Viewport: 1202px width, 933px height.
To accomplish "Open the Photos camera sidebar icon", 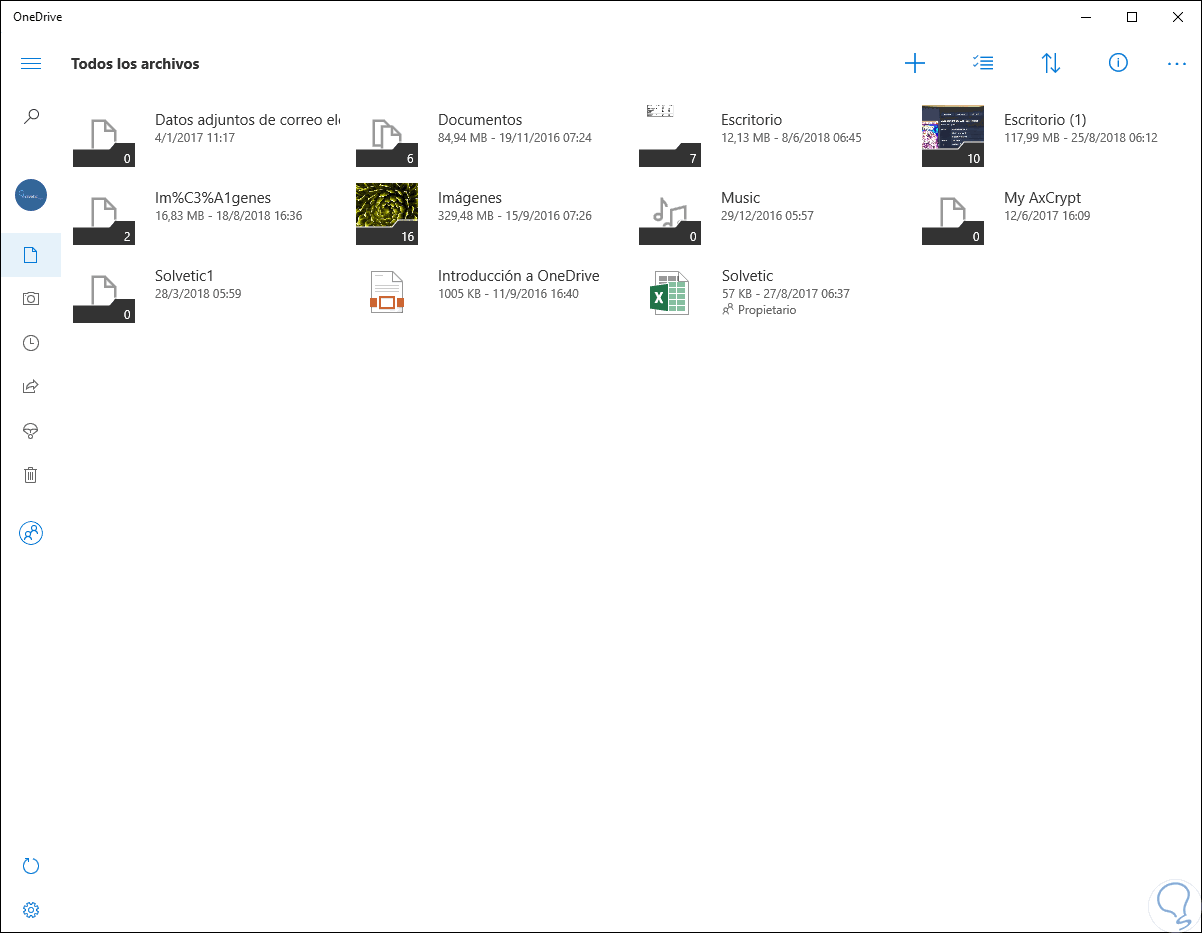I will (x=31, y=299).
